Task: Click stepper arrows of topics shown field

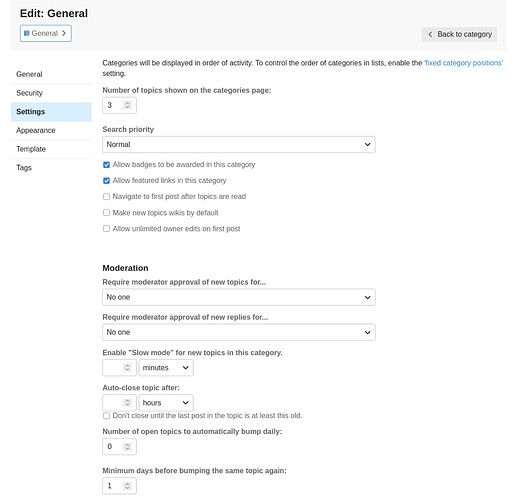Action: pyautogui.click(x=127, y=105)
